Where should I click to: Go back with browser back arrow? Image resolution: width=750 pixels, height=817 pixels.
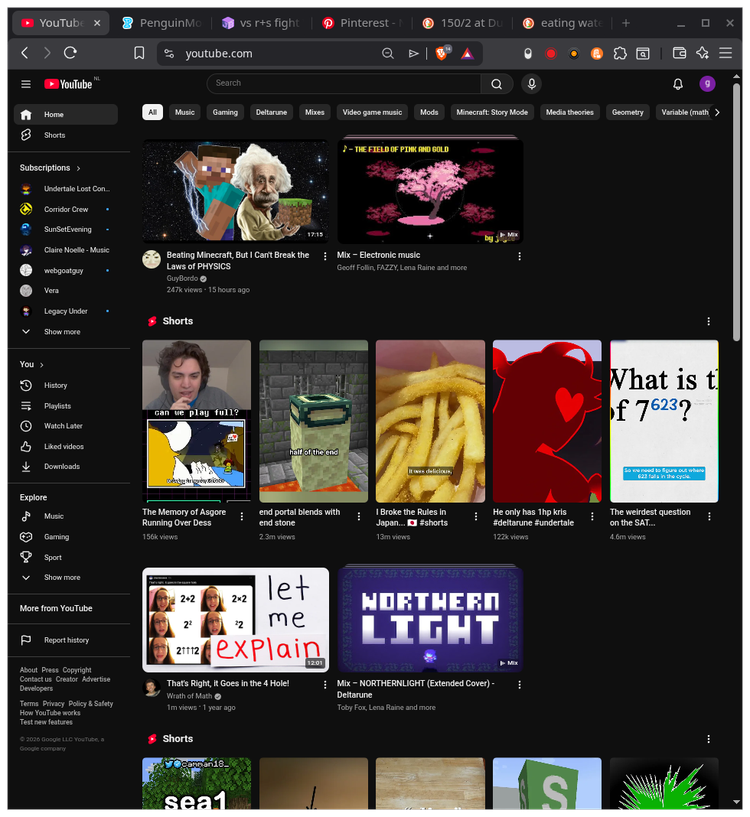24,53
